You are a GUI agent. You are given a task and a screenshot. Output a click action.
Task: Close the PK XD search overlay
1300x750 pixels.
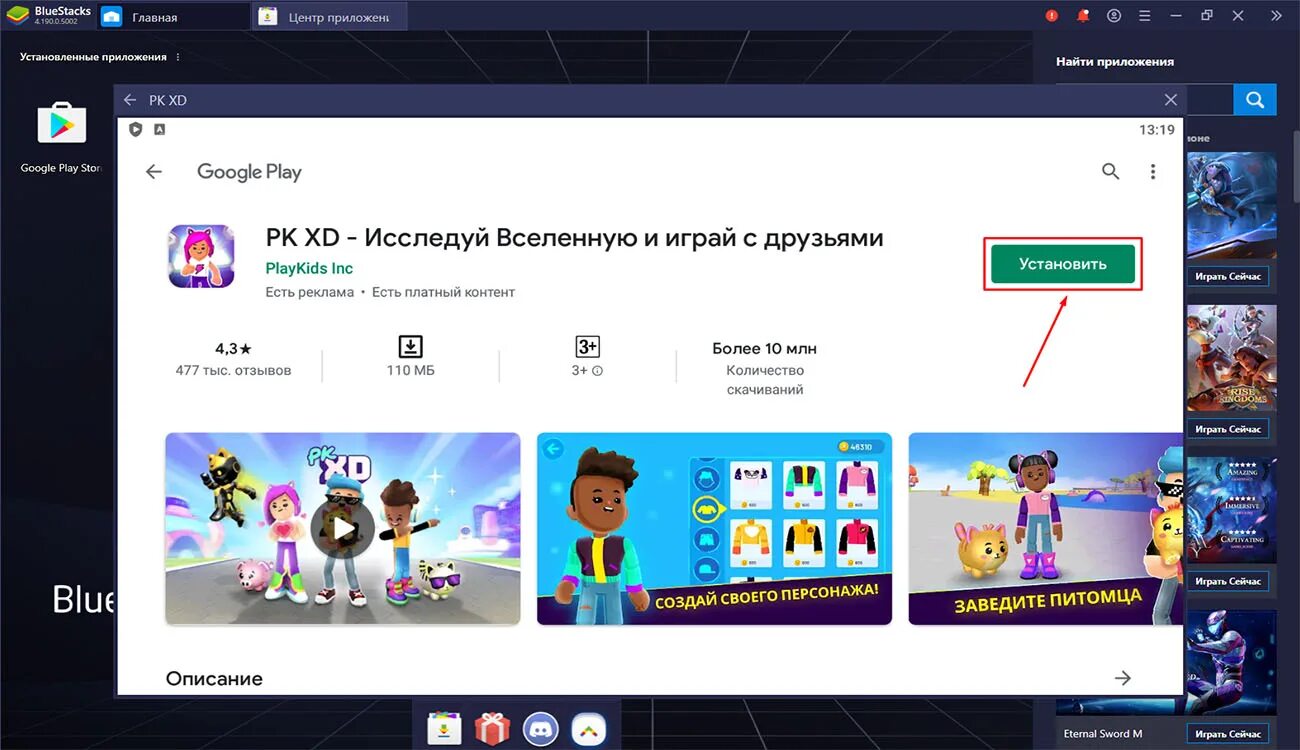click(1171, 100)
